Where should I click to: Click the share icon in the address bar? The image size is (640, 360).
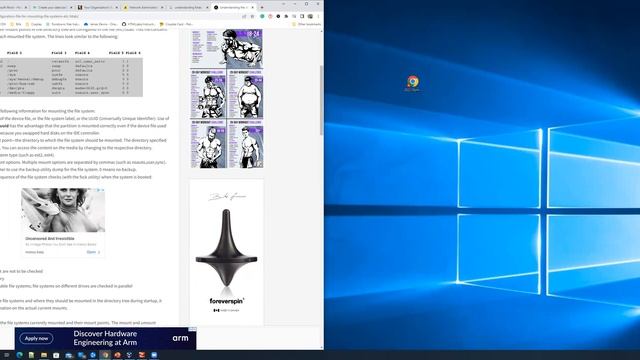point(244,16)
